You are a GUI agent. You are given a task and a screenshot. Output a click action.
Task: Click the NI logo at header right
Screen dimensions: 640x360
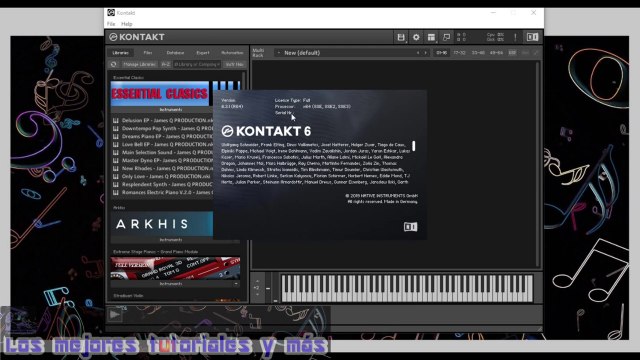[x=532, y=37]
